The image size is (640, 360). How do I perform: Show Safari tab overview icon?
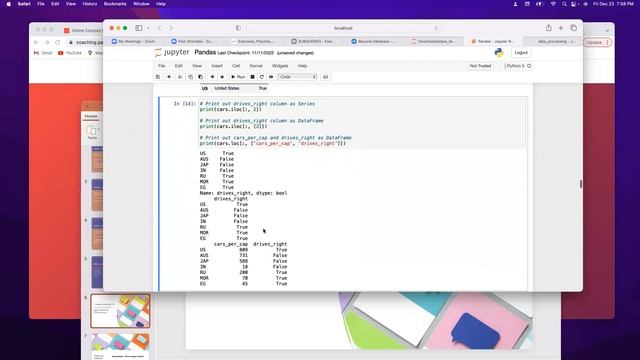[x=573, y=28]
